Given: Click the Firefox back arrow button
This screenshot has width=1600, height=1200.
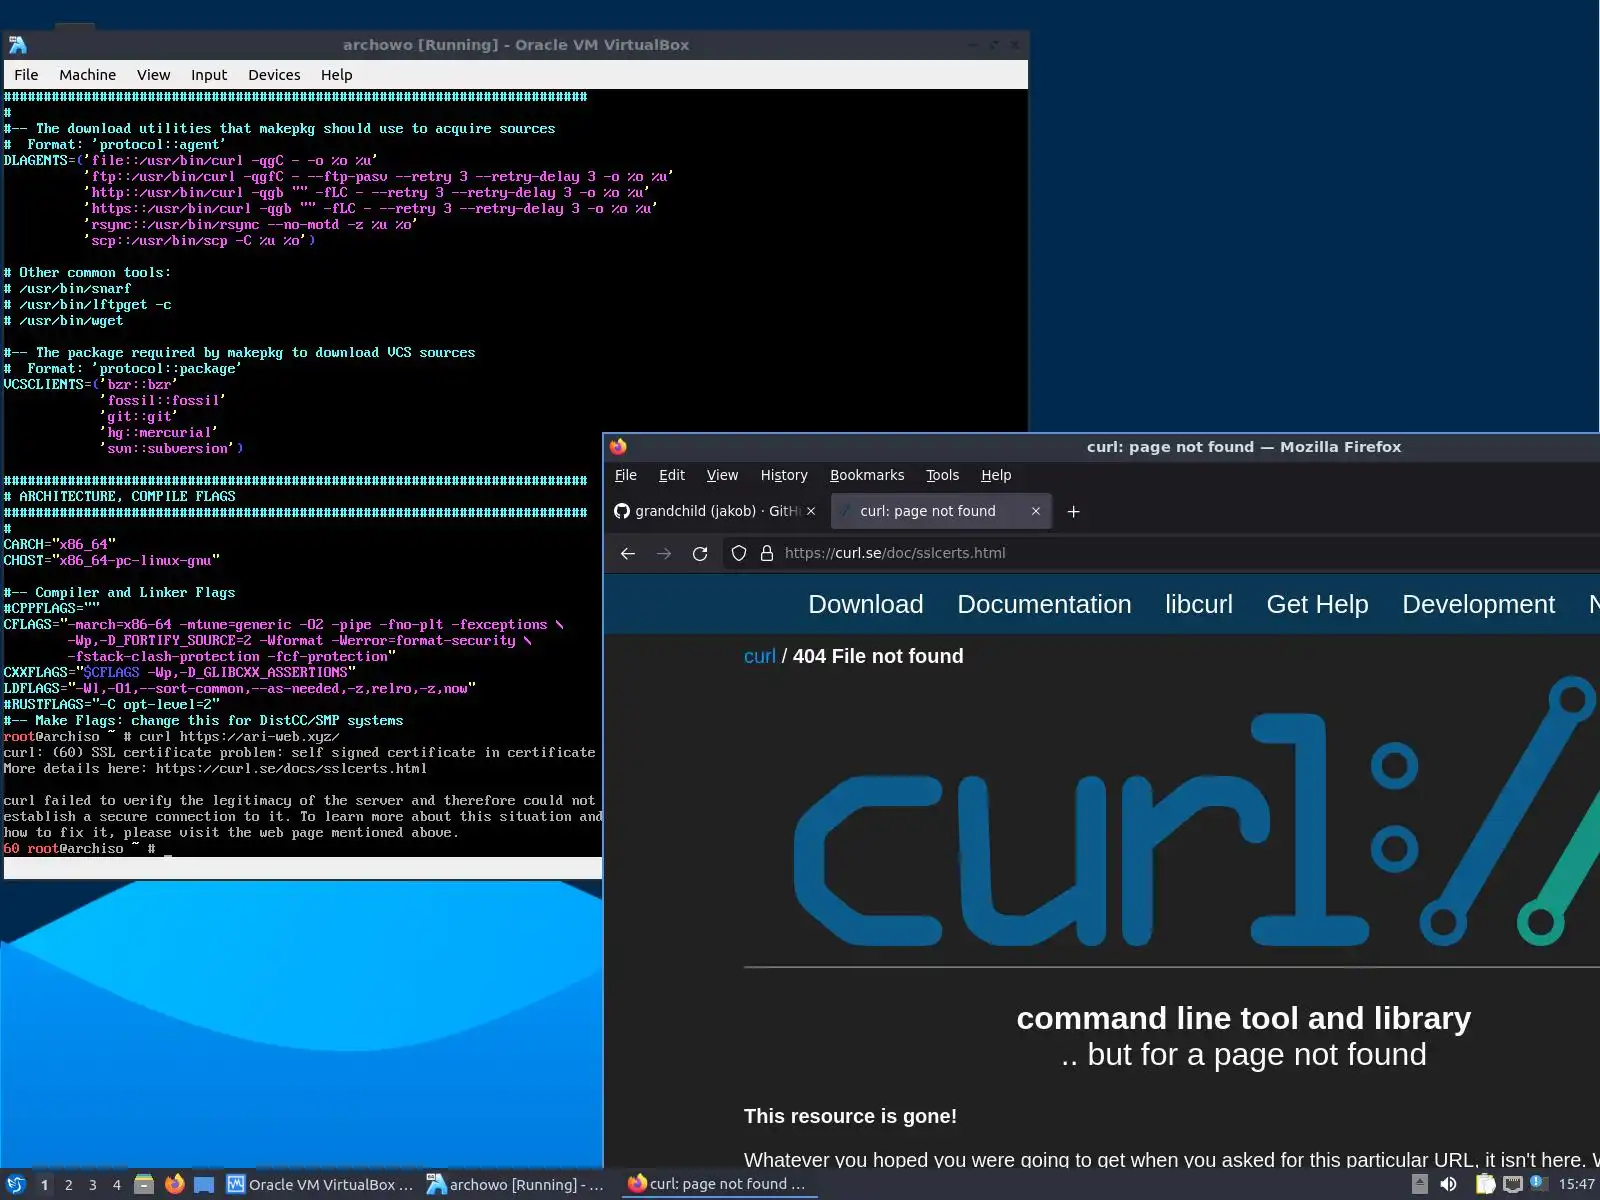Looking at the screenshot, I should [628, 553].
